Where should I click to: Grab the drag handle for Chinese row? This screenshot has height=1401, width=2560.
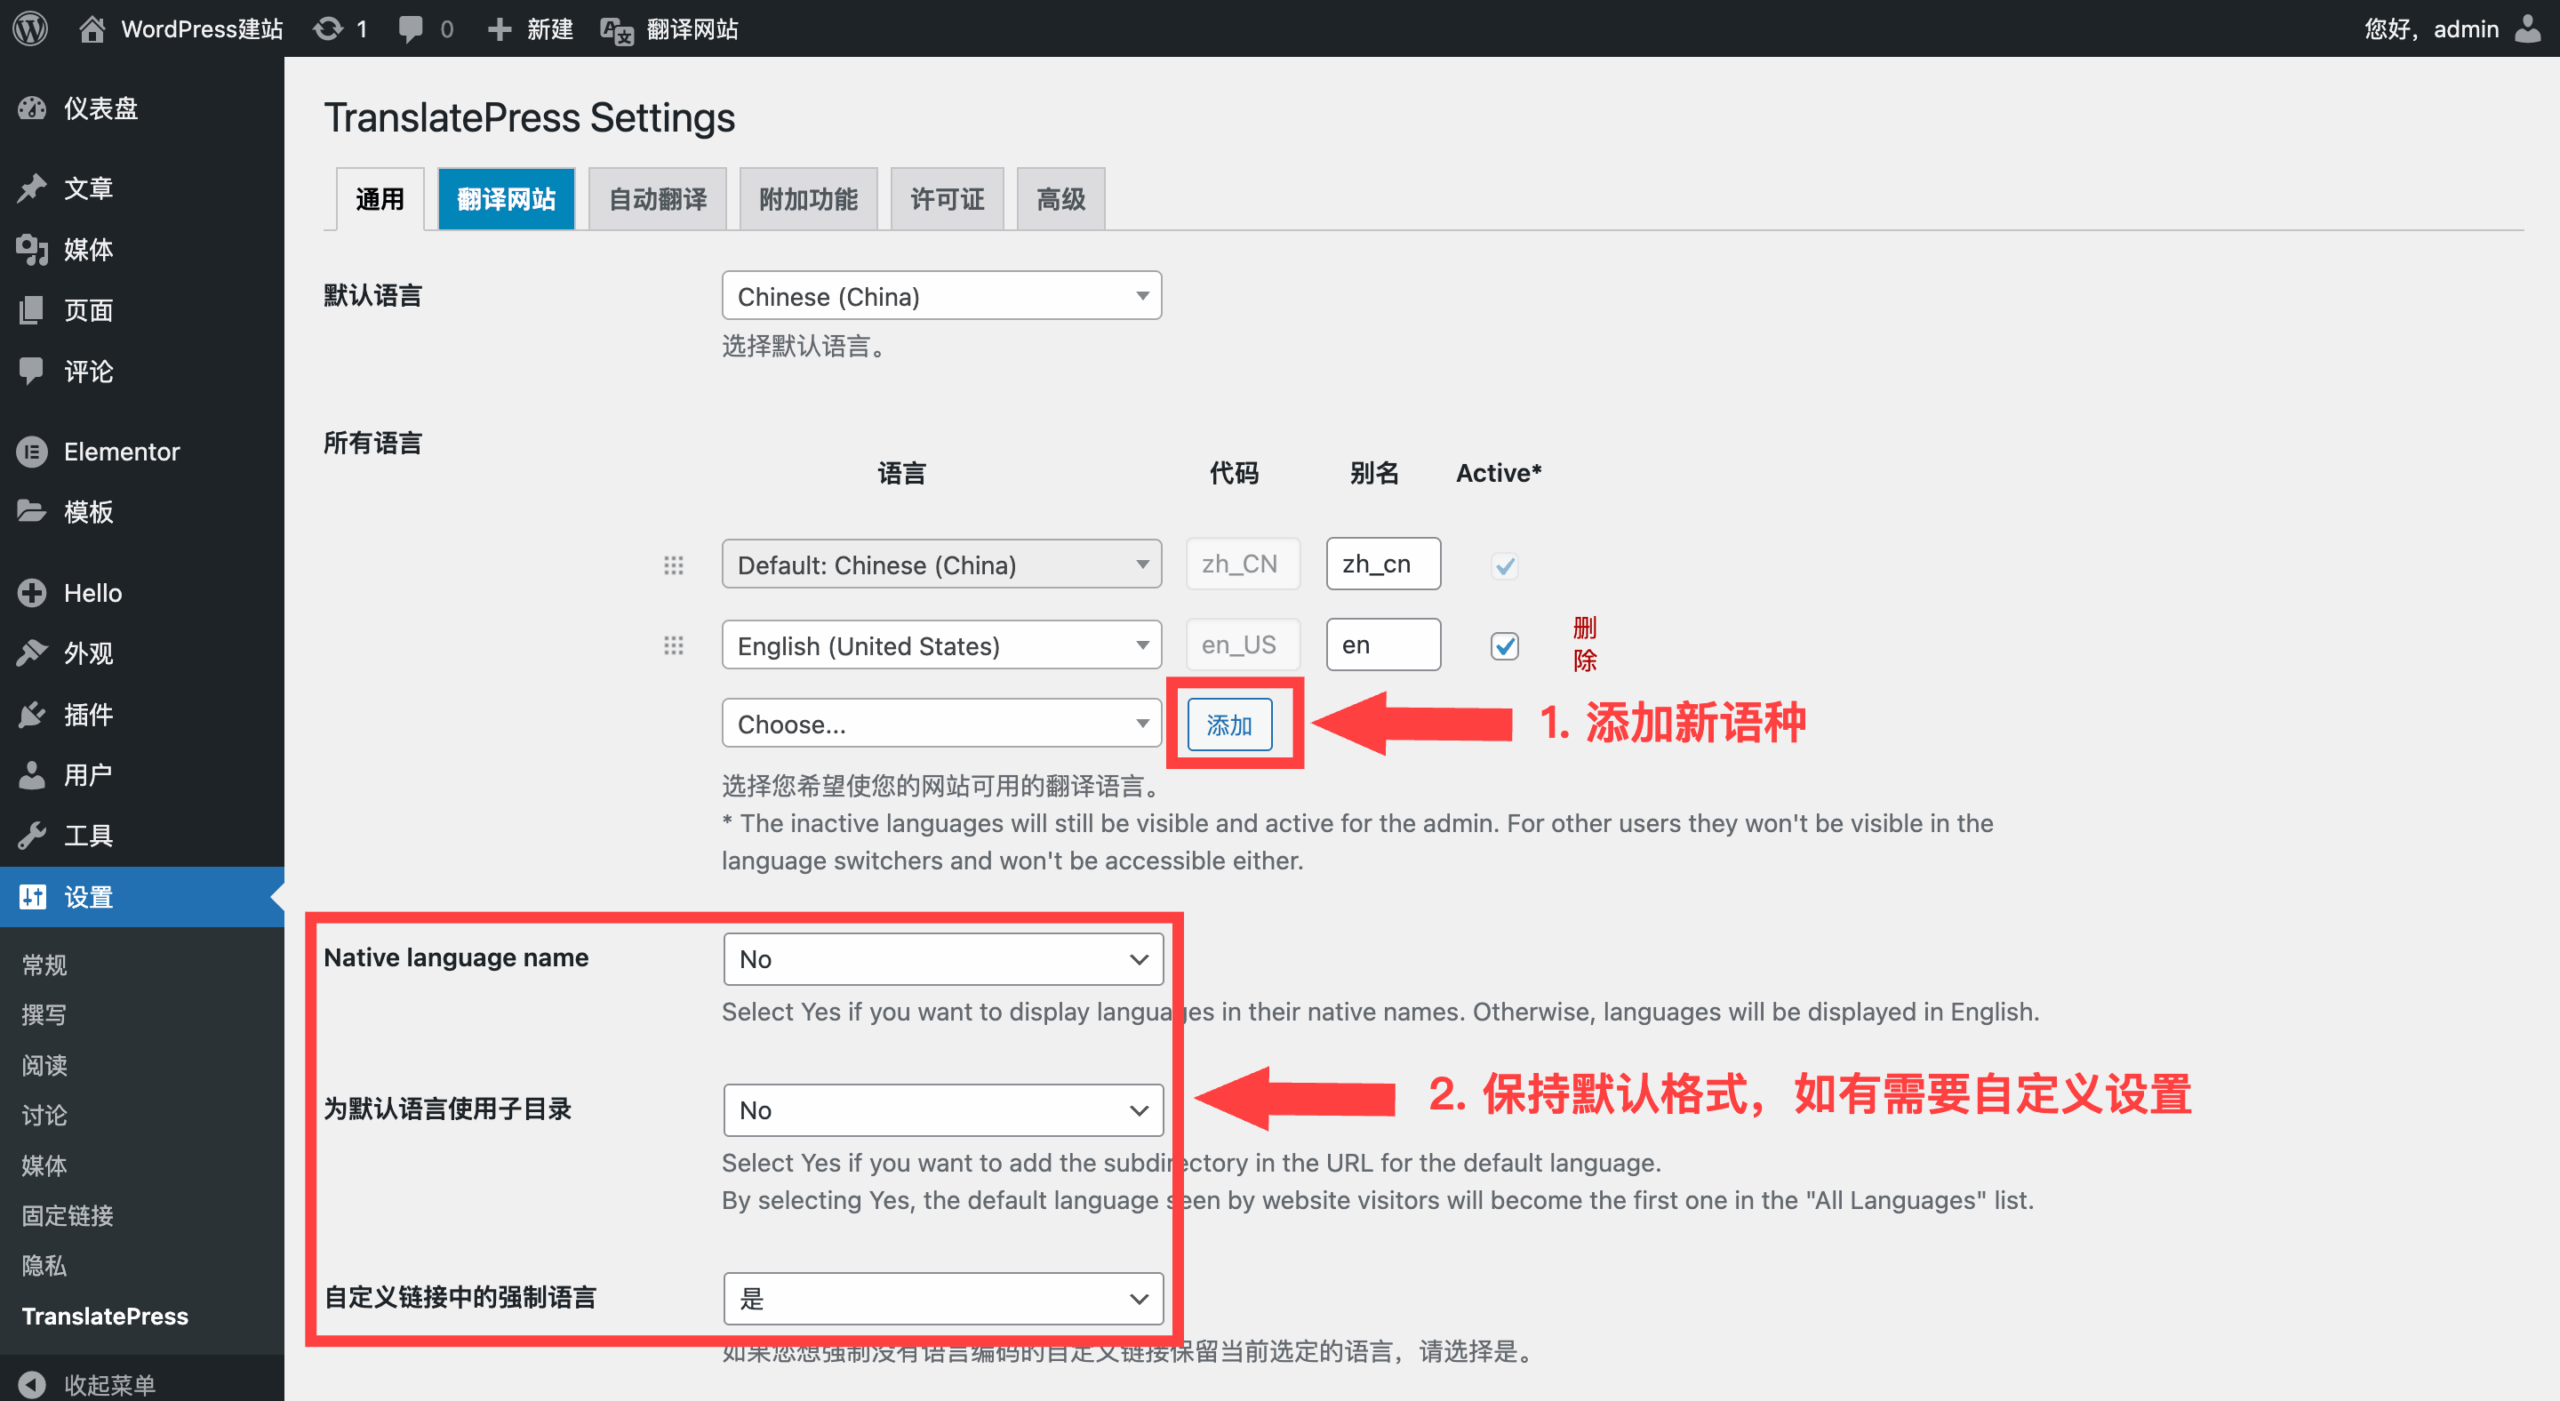[674, 565]
